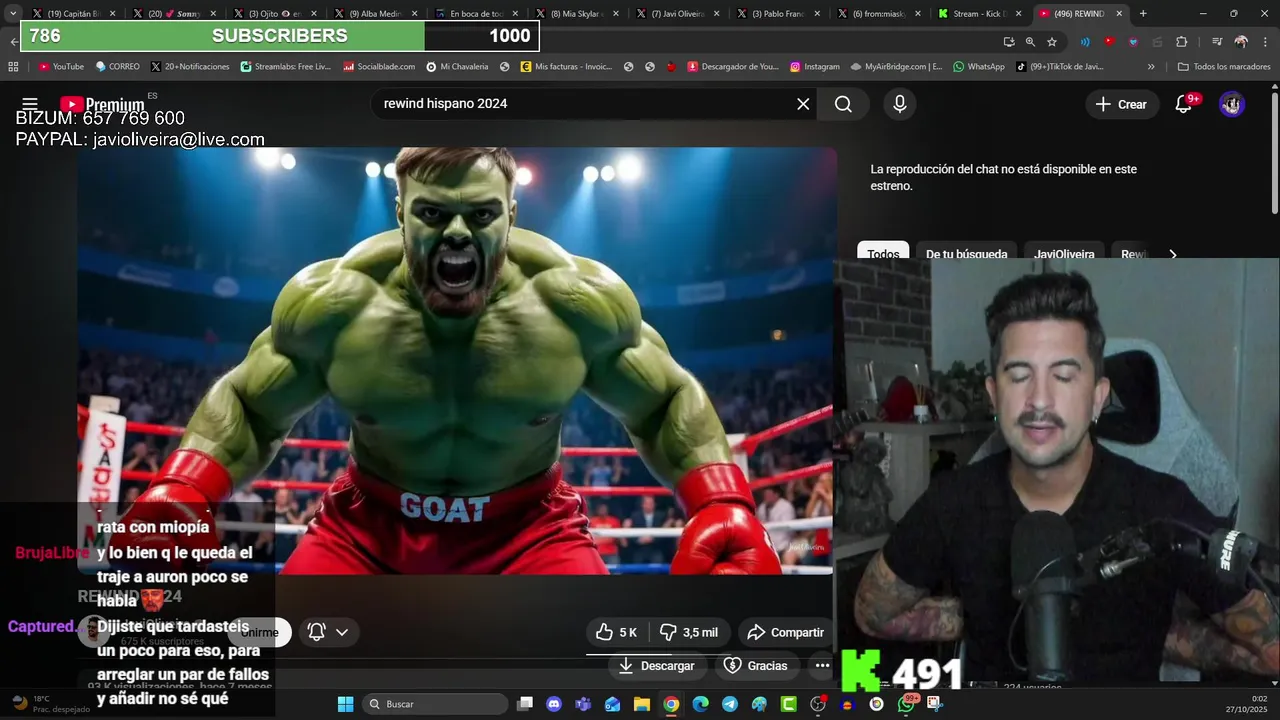Screen dimensions: 1280x720
Task: Open Discord from the taskbar
Action: [554, 704]
